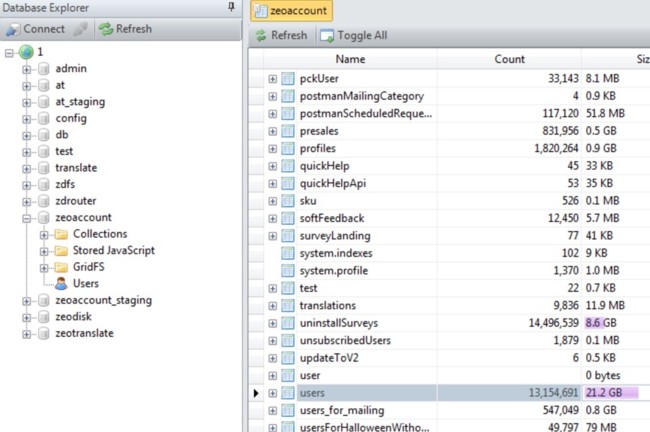
Task: Click the sku collection table icon
Action: [x=288, y=201]
